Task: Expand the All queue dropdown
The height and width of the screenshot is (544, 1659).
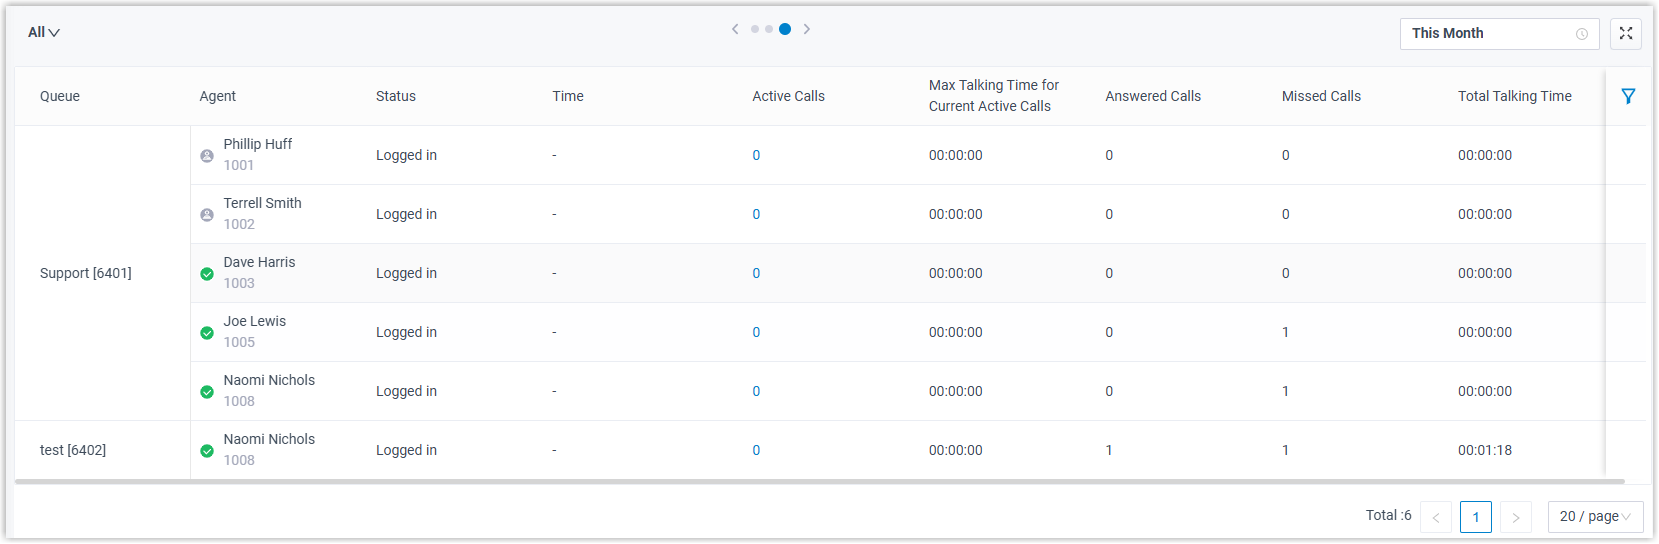Action: pos(44,33)
